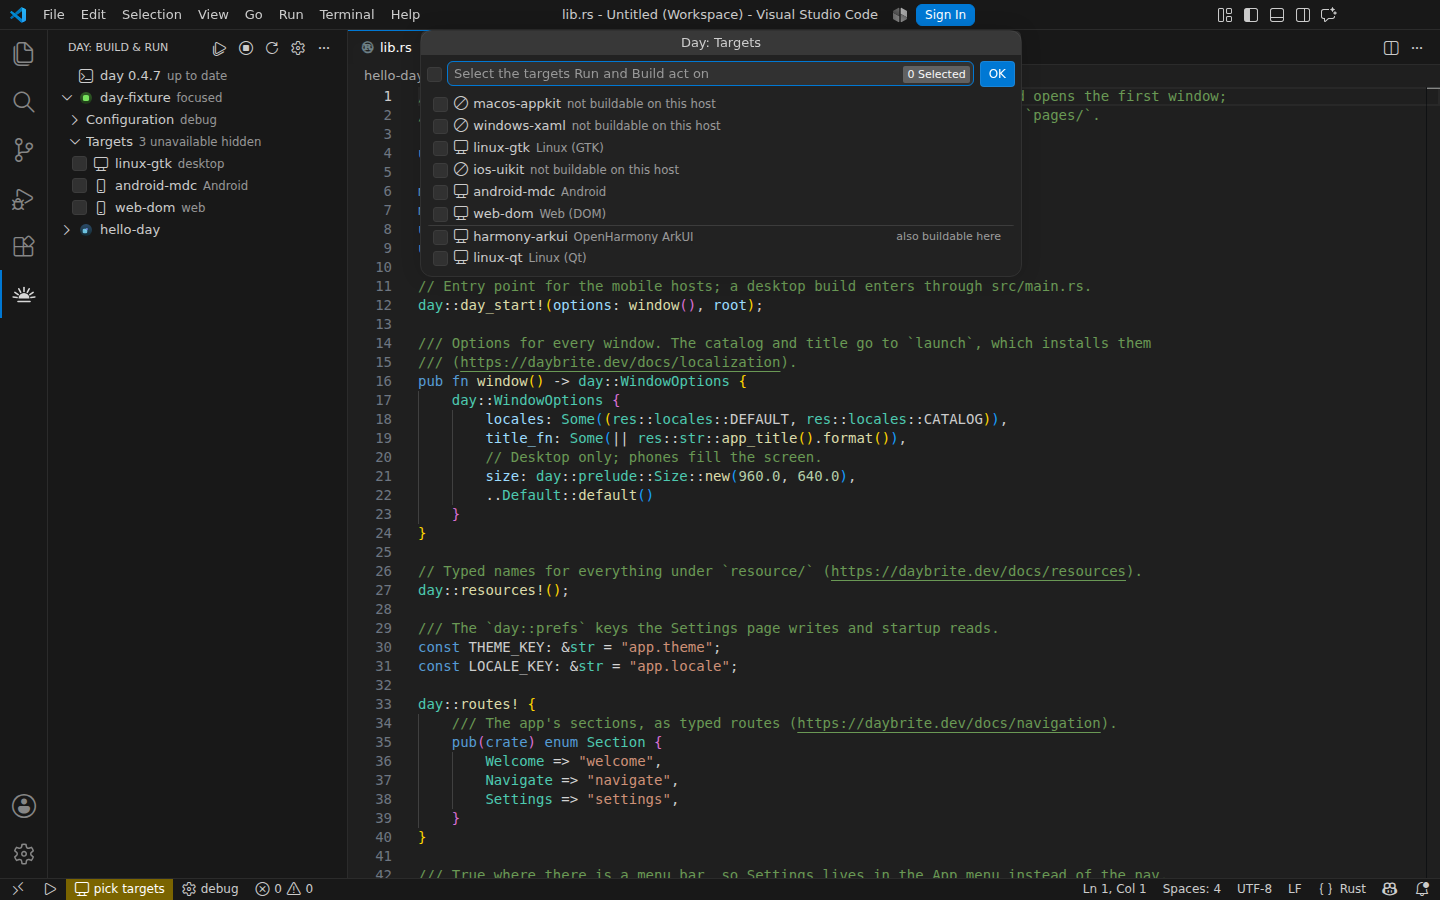Open the Accounts menu icon
The image size is (1440, 900).
tap(24, 806)
